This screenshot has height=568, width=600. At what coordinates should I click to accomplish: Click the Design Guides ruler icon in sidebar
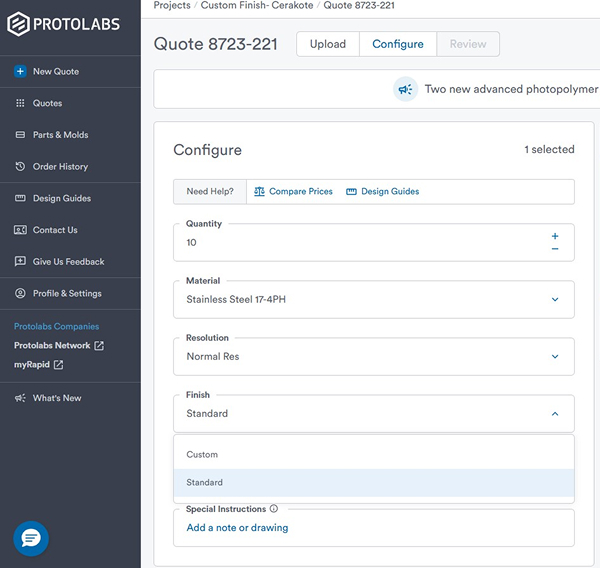20,198
